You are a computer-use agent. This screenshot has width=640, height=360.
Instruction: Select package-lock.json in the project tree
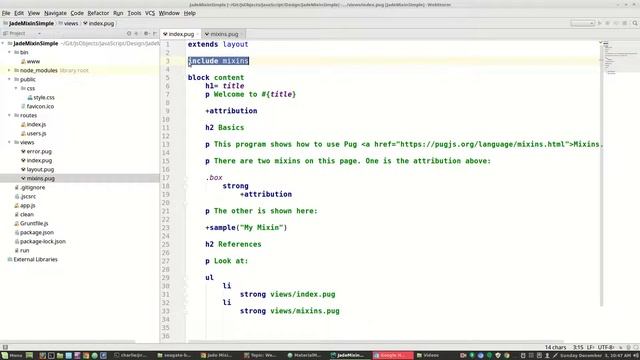pos(40,241)
